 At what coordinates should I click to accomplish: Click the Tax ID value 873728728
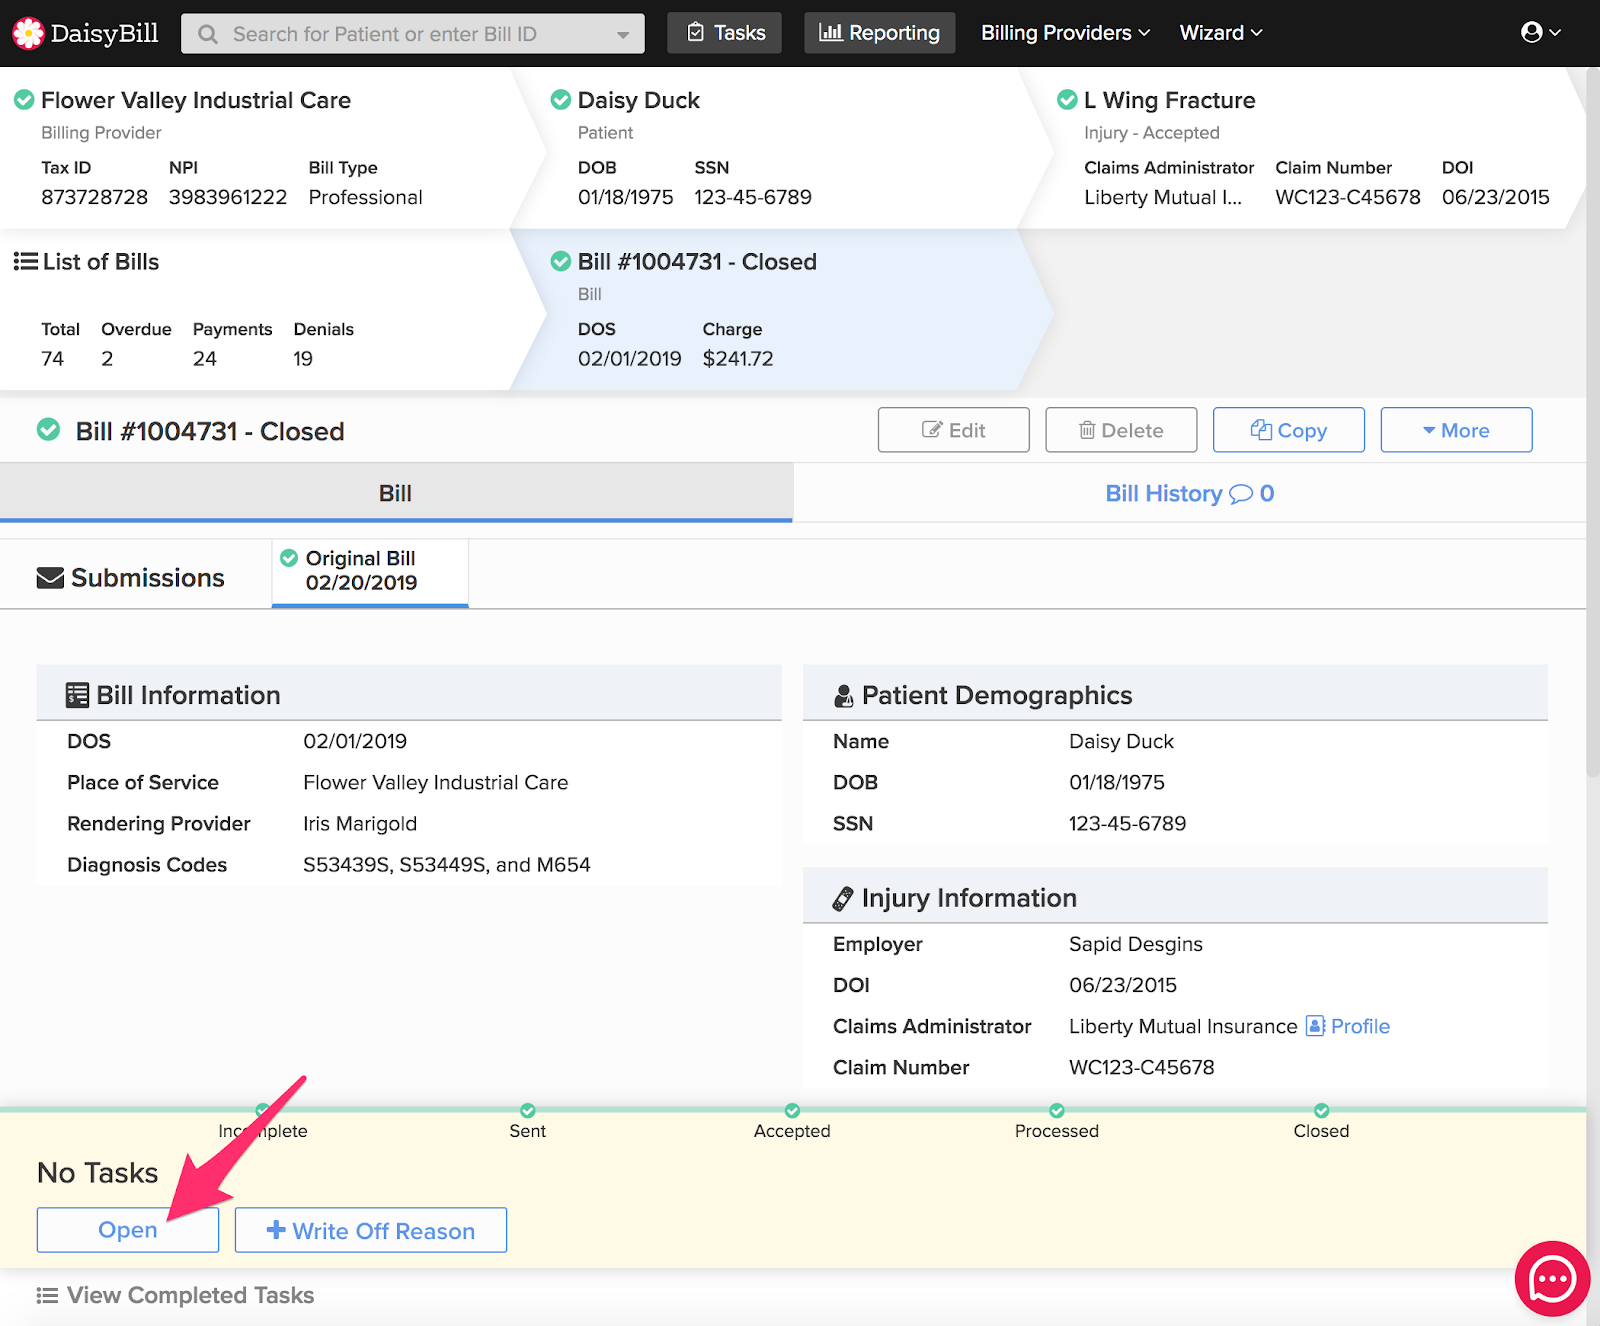94,197
